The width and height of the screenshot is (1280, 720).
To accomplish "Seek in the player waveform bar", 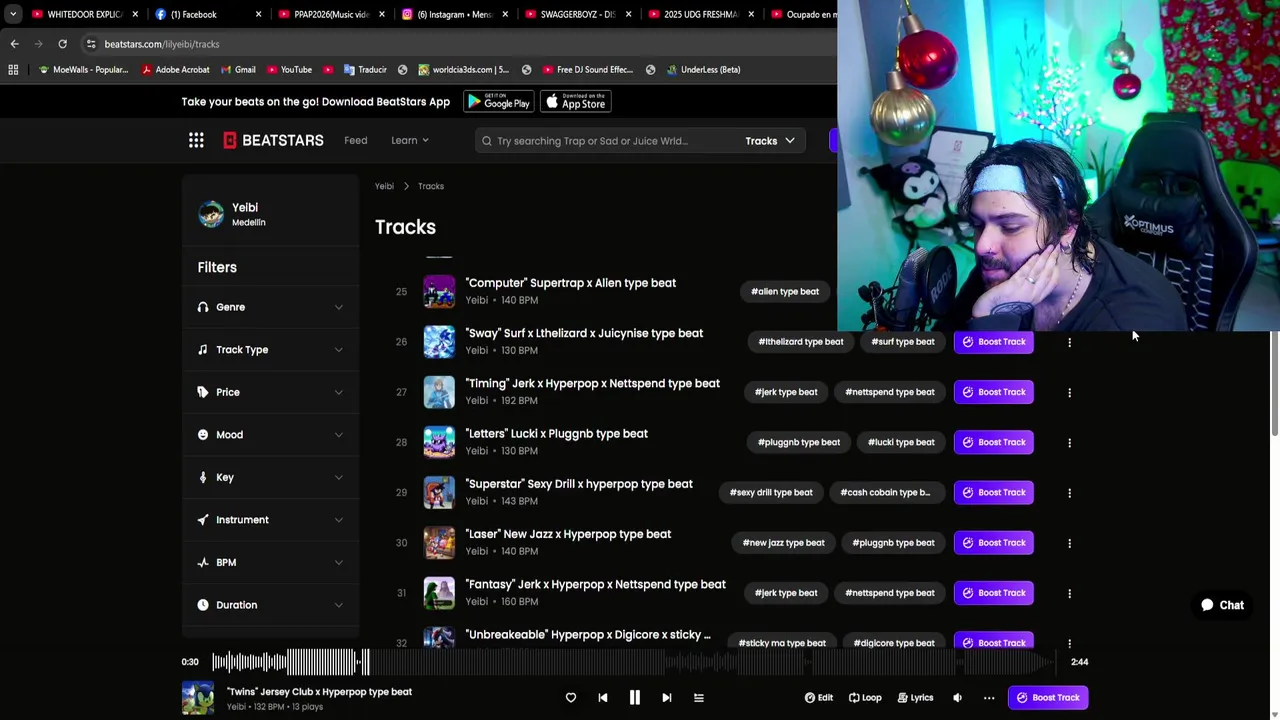I will point(634,662).
